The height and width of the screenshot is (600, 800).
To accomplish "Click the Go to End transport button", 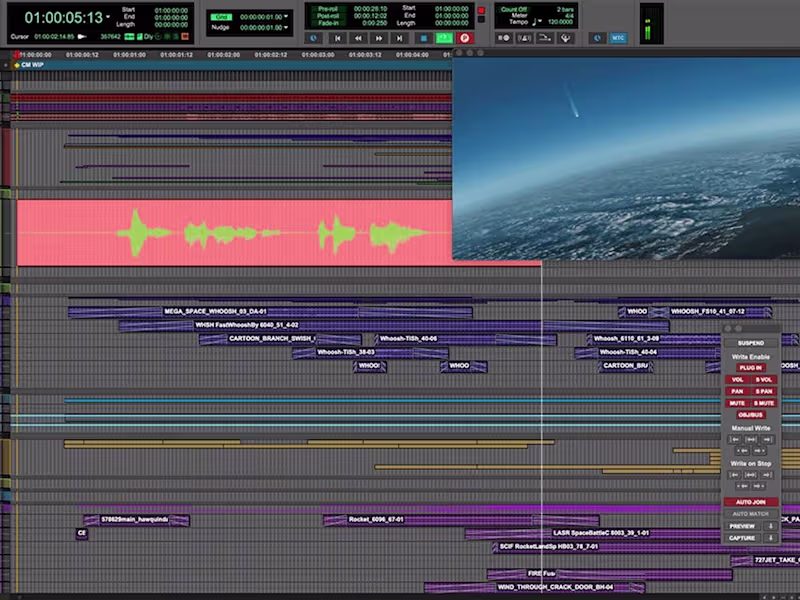I will point(399,38).
